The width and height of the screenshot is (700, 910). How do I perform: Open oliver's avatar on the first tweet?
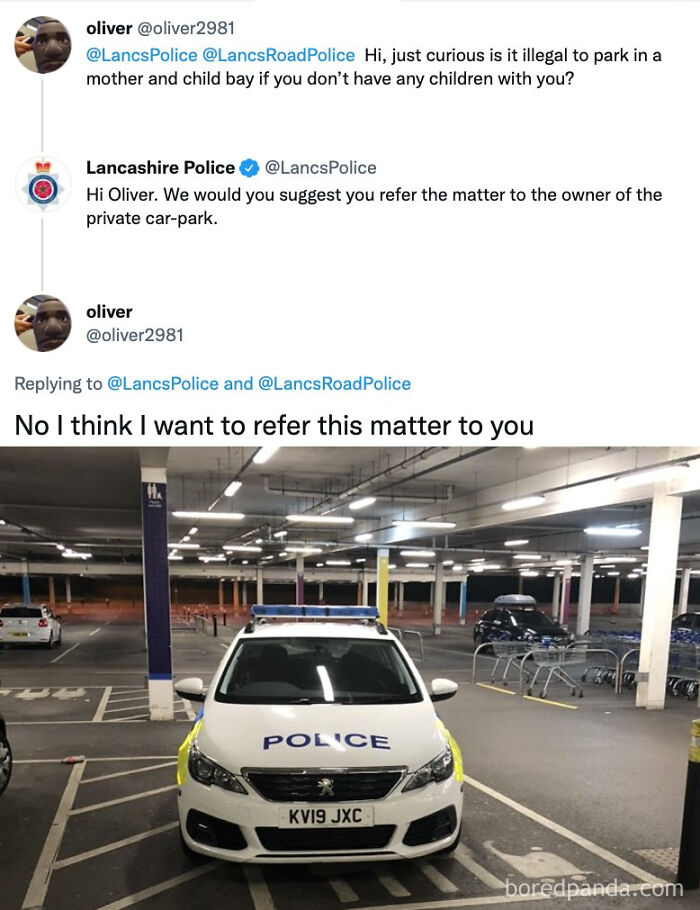pyautogui.click(x=43, y=45)
